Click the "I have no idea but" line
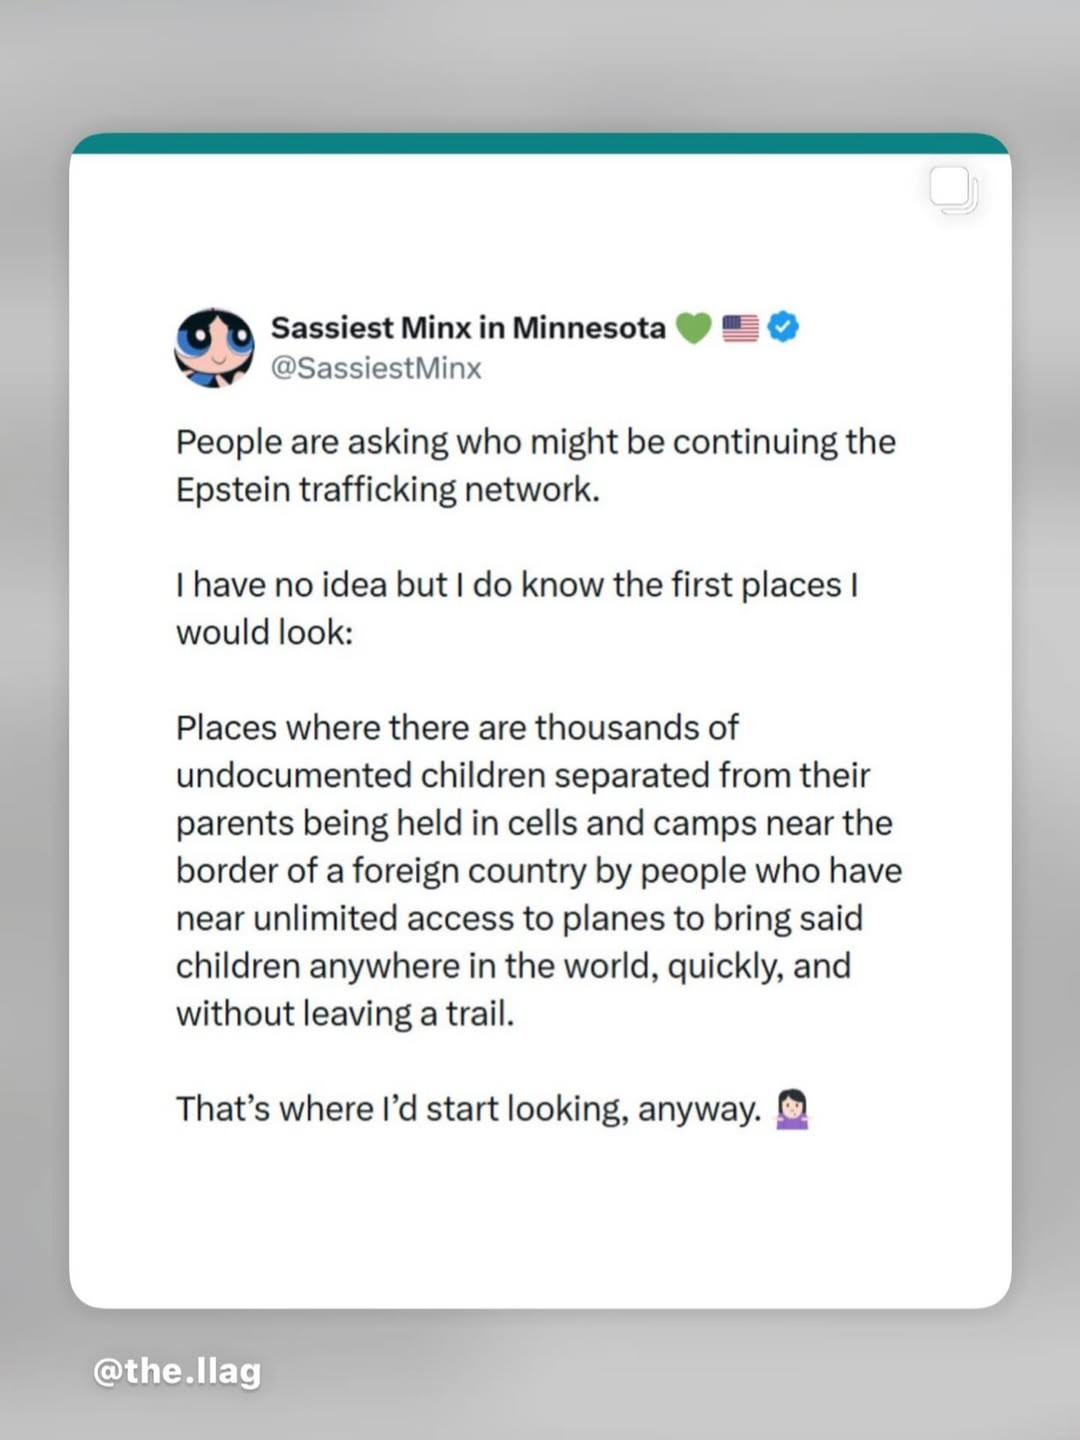Image resolution: width=1080 pixels, height=1440 pixels. (516, 585)
